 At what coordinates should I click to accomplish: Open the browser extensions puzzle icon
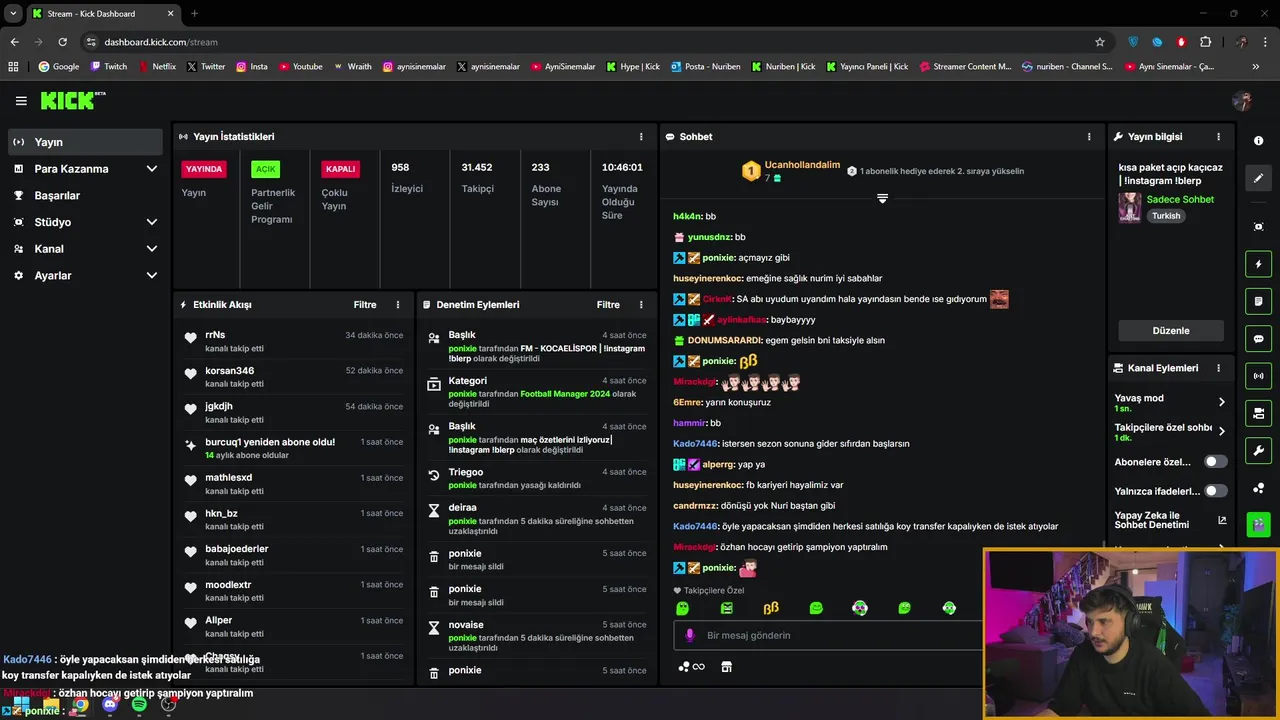pyautogui.click(x=1205, y=42)
